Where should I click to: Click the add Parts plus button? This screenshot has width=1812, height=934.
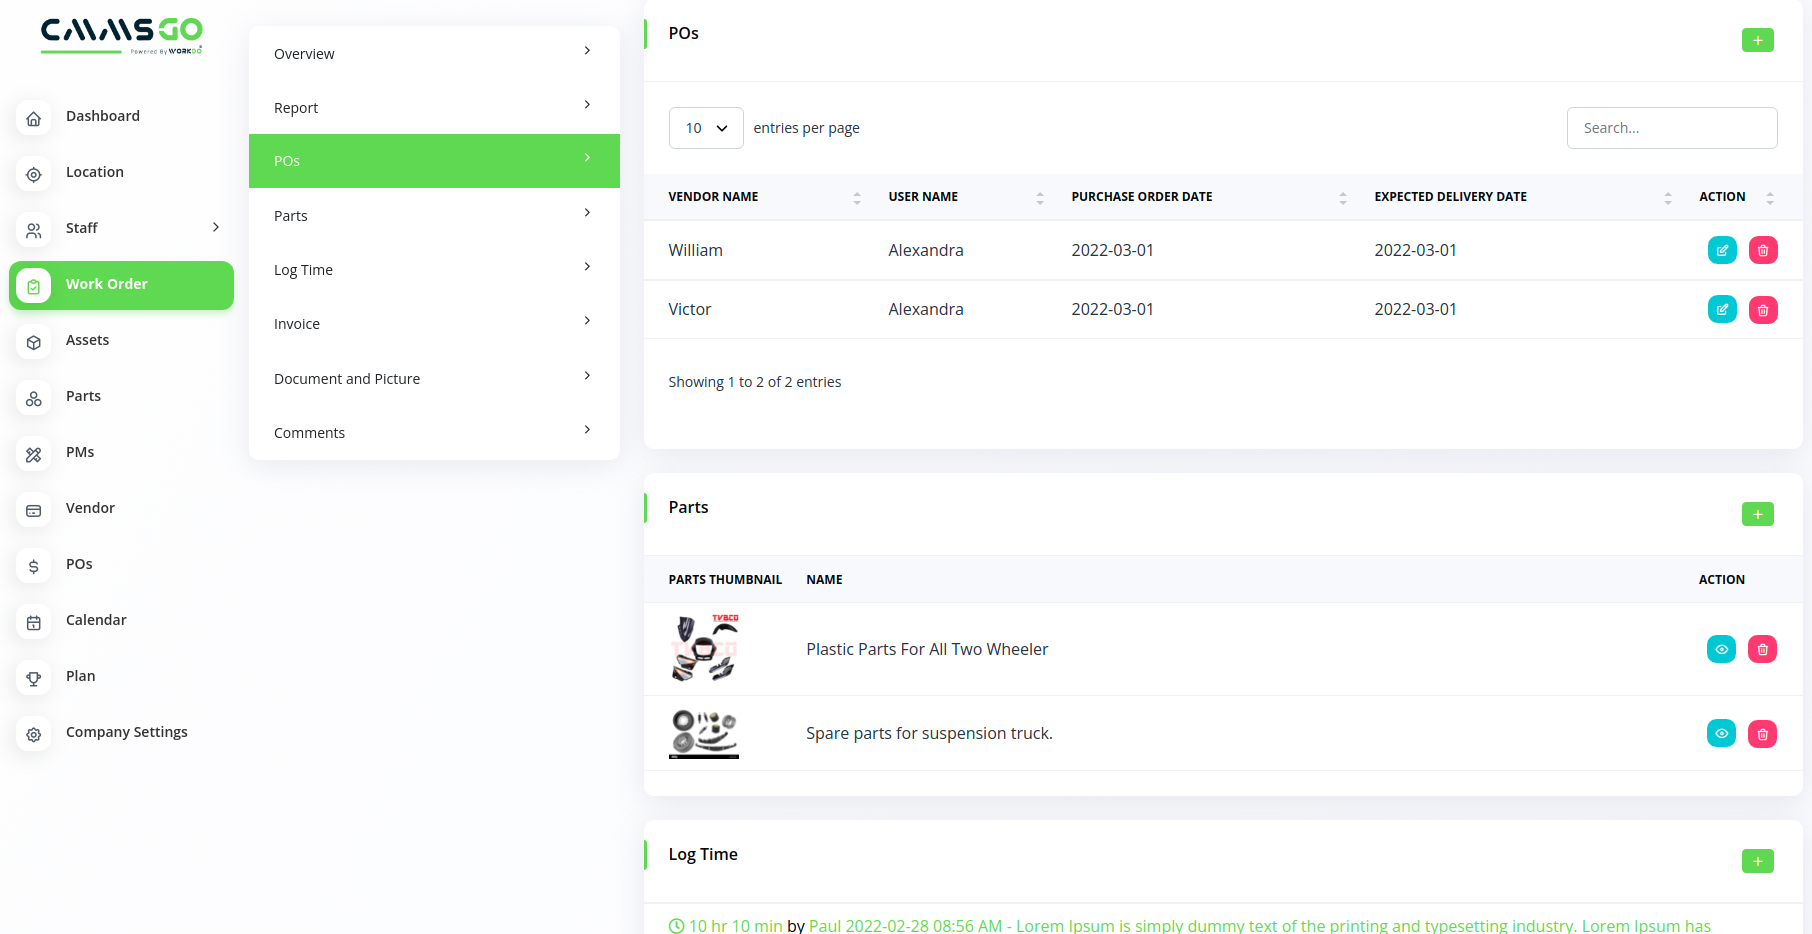click(1757, 514)
